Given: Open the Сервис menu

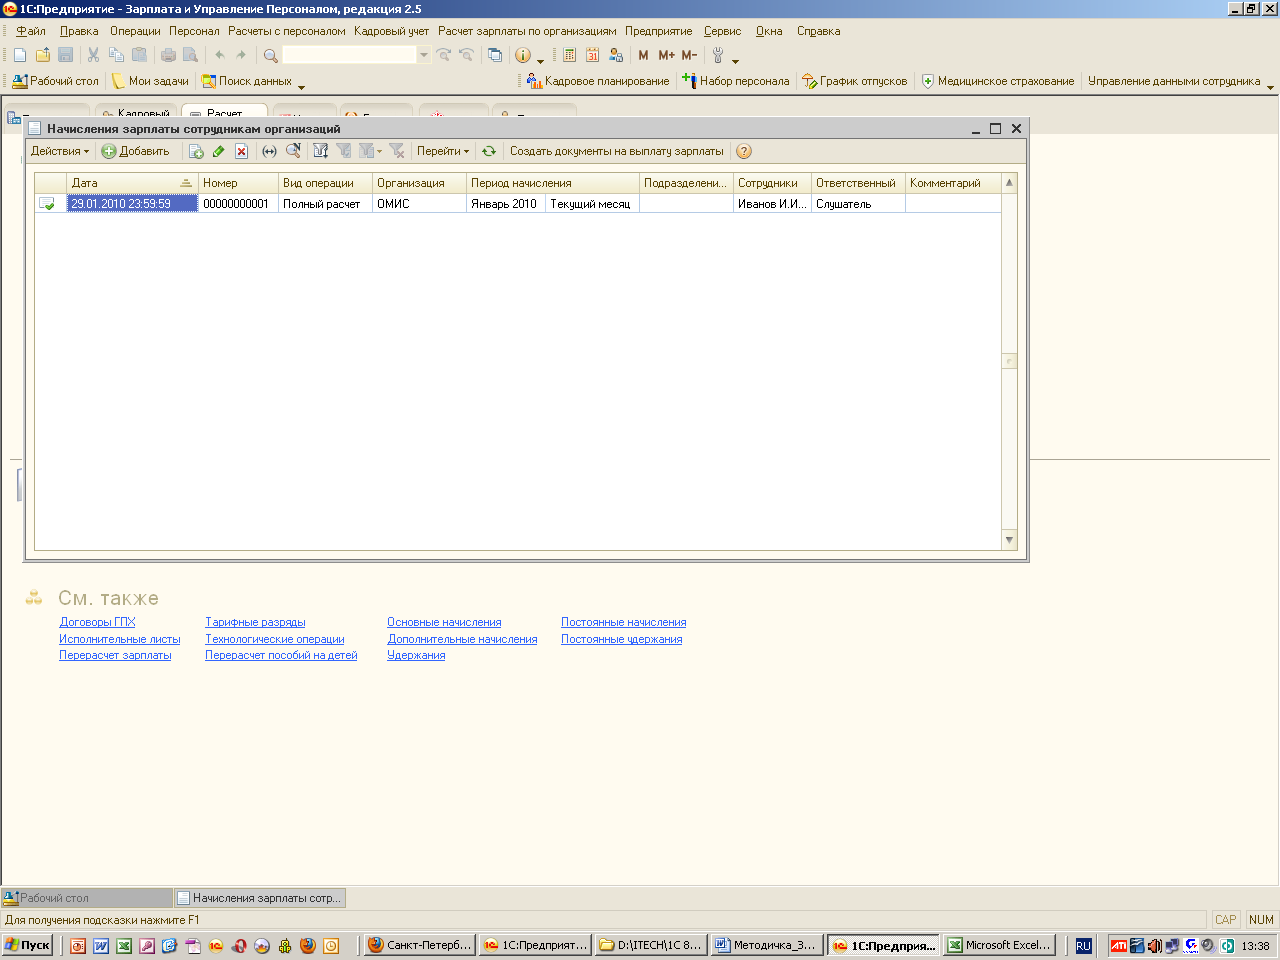Looking at the screenshot, I should point(722,31).
